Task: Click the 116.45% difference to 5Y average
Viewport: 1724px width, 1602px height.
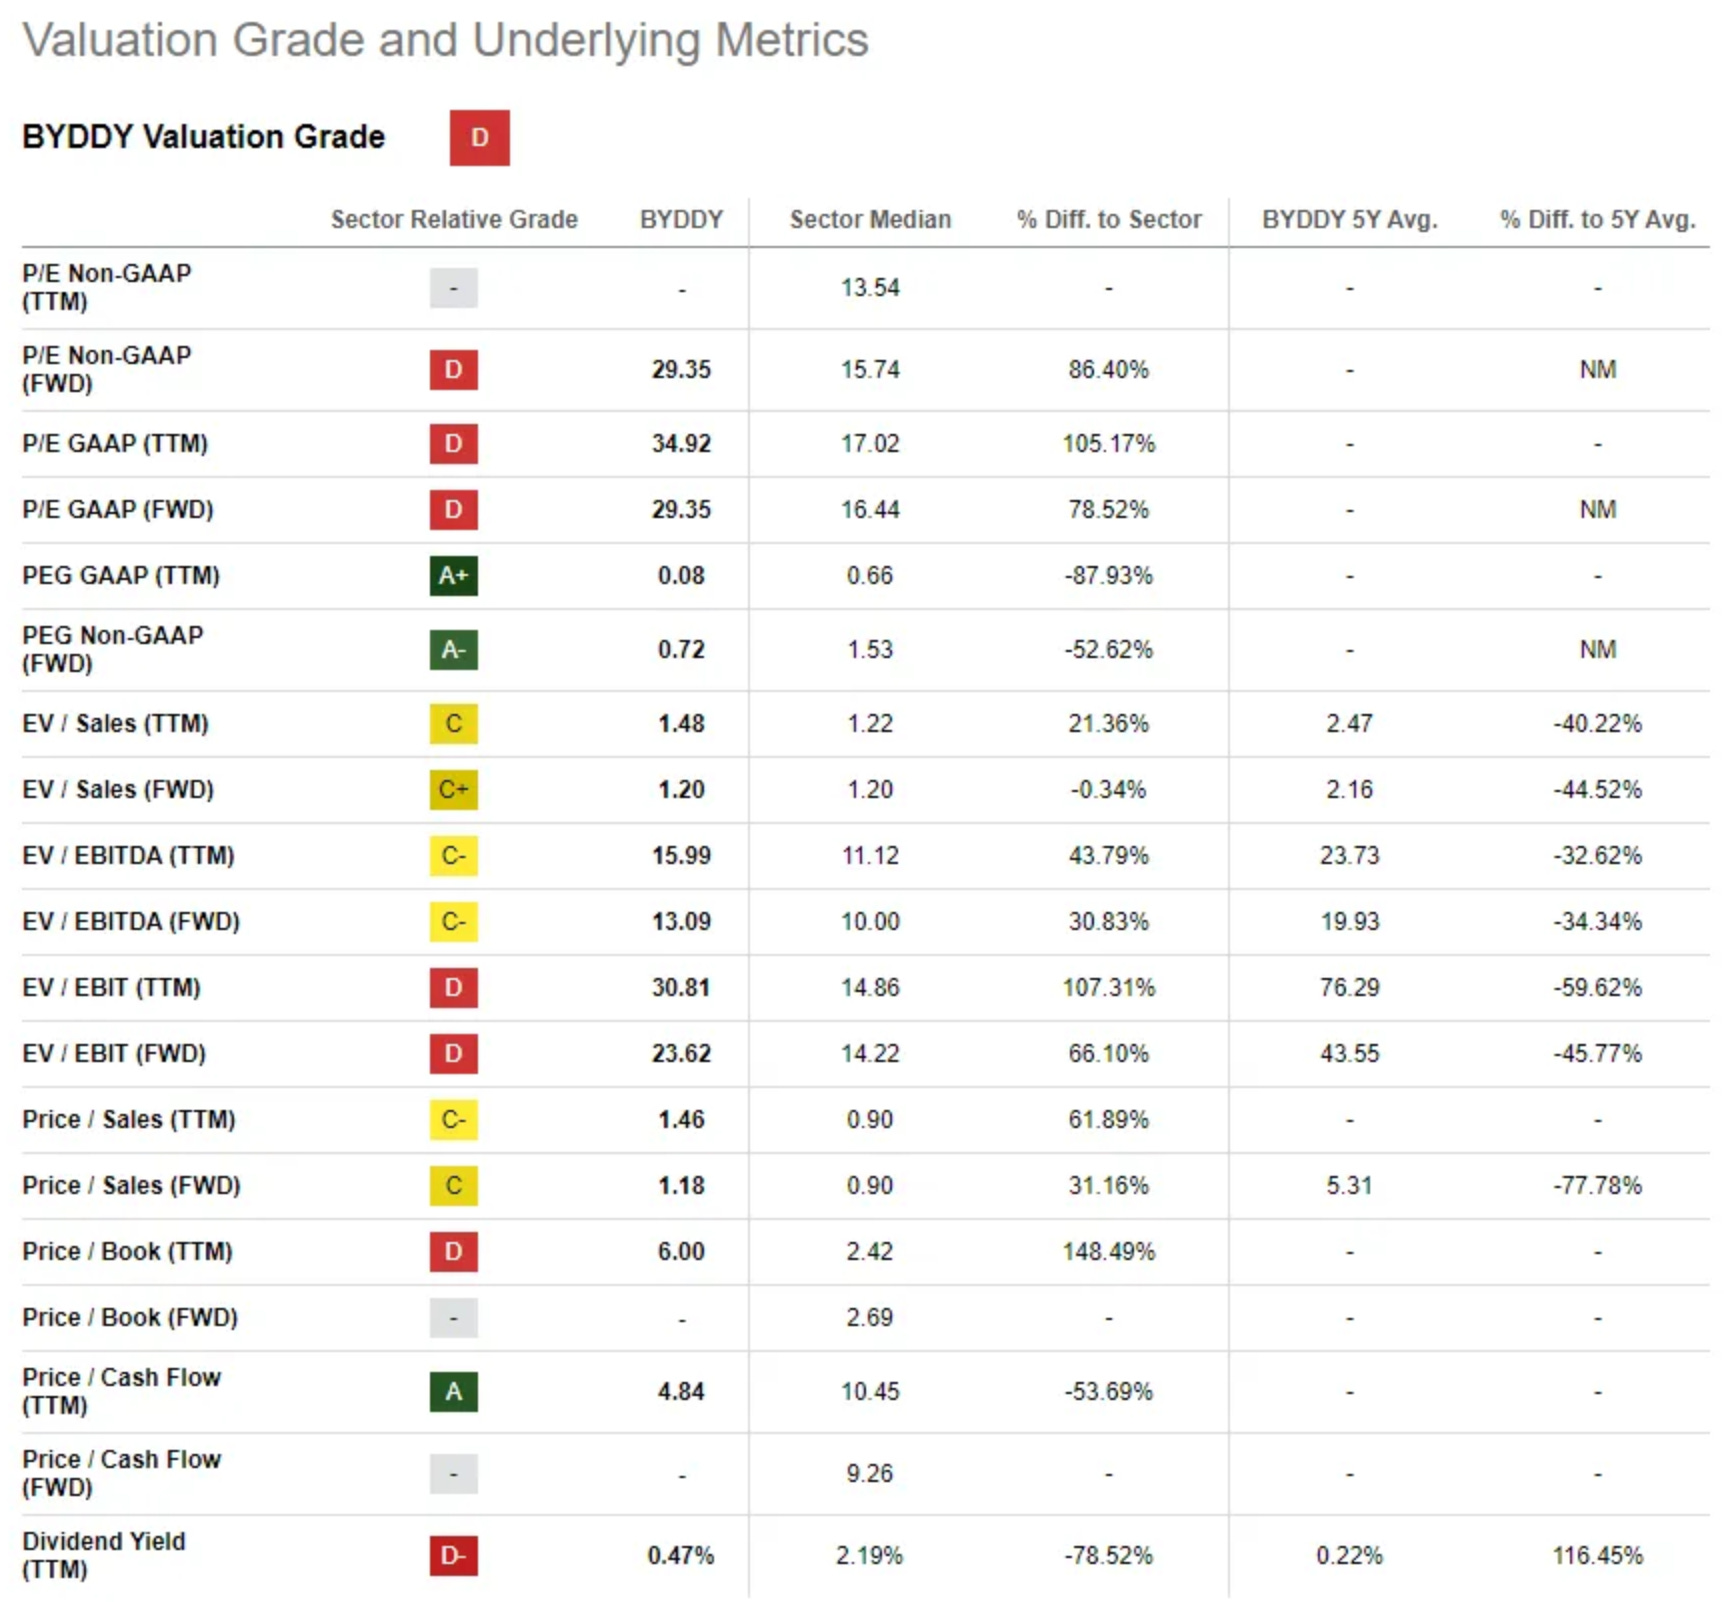Action: click(1597, 1556)
